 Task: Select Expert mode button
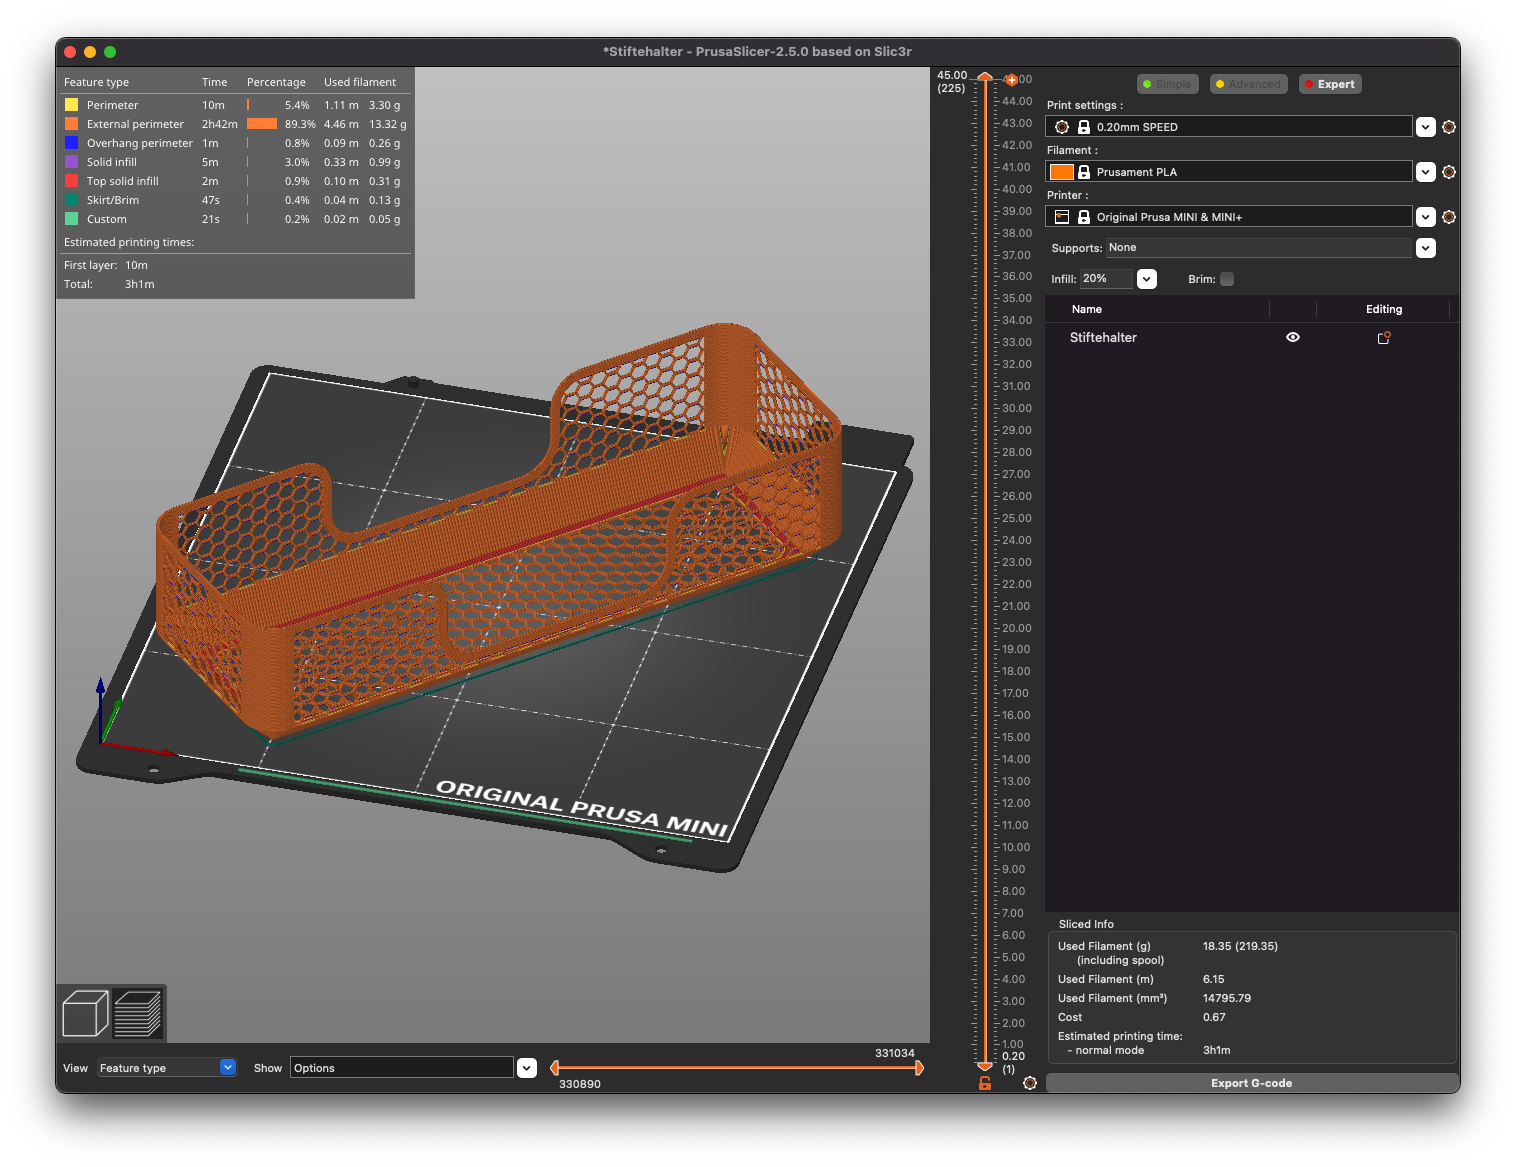tap(1330, 84)
